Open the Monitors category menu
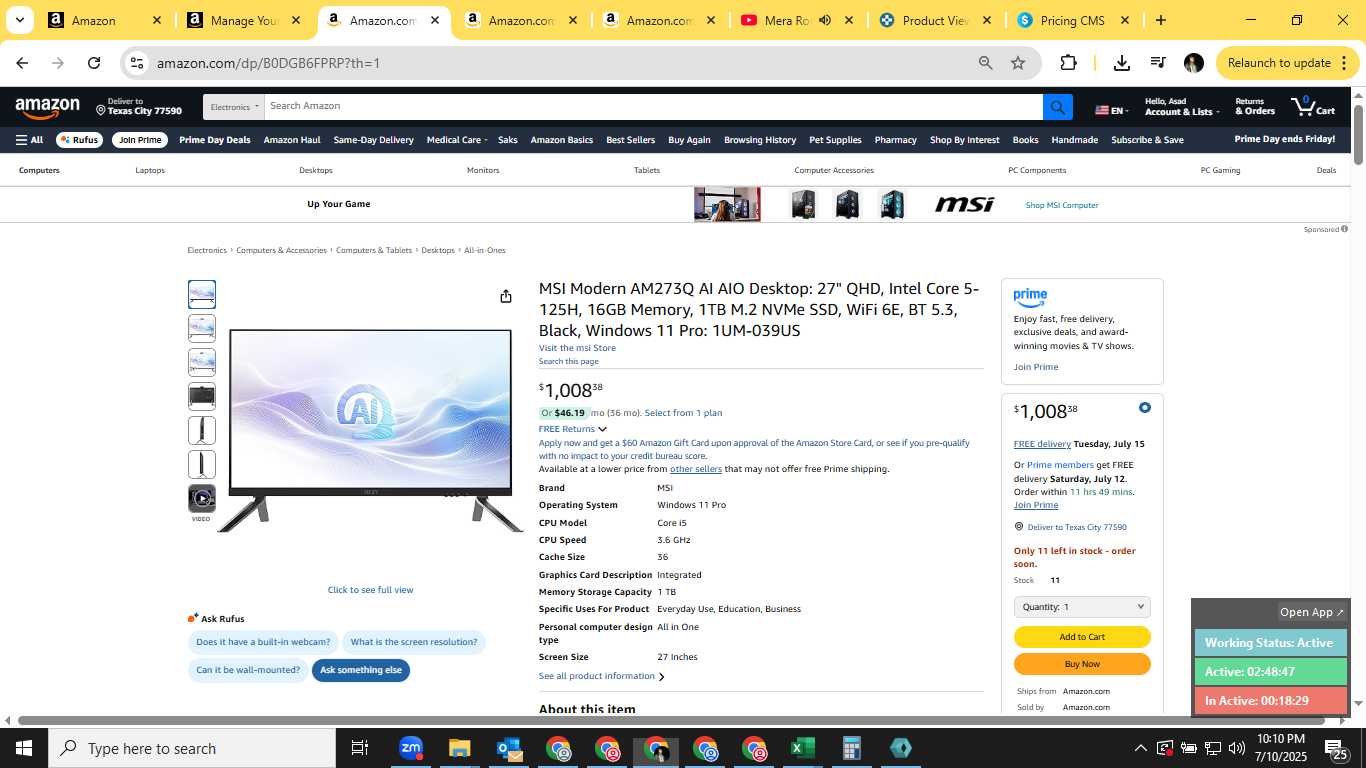Image resolution: width=1366 pixels, height=768 pixels. (483, 170)
